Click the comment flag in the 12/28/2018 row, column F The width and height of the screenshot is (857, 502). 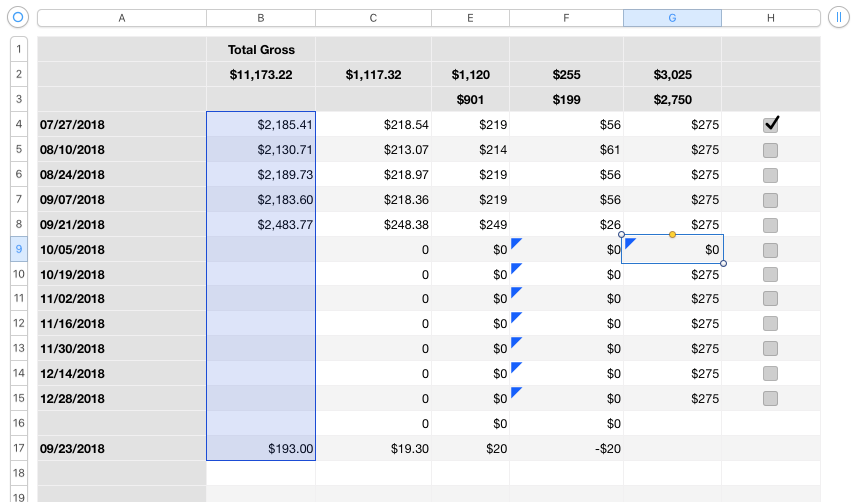516,392
